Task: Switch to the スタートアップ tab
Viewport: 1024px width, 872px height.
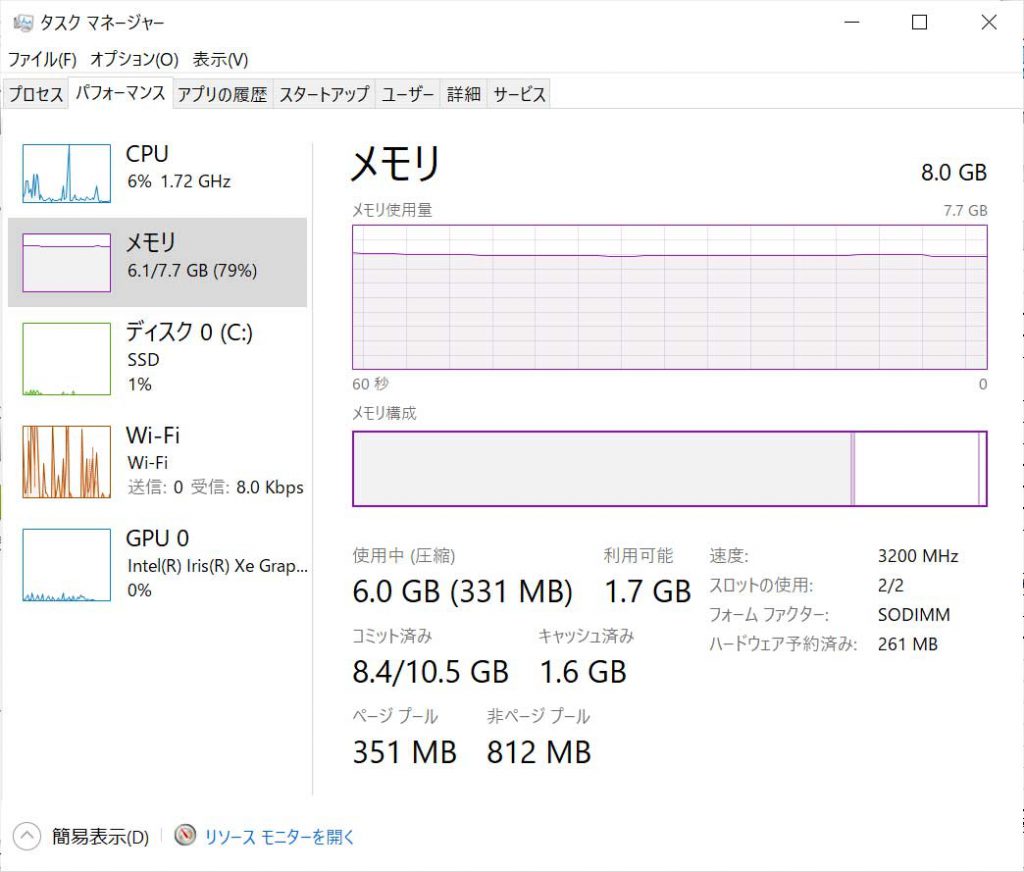Action: (324, 95)
